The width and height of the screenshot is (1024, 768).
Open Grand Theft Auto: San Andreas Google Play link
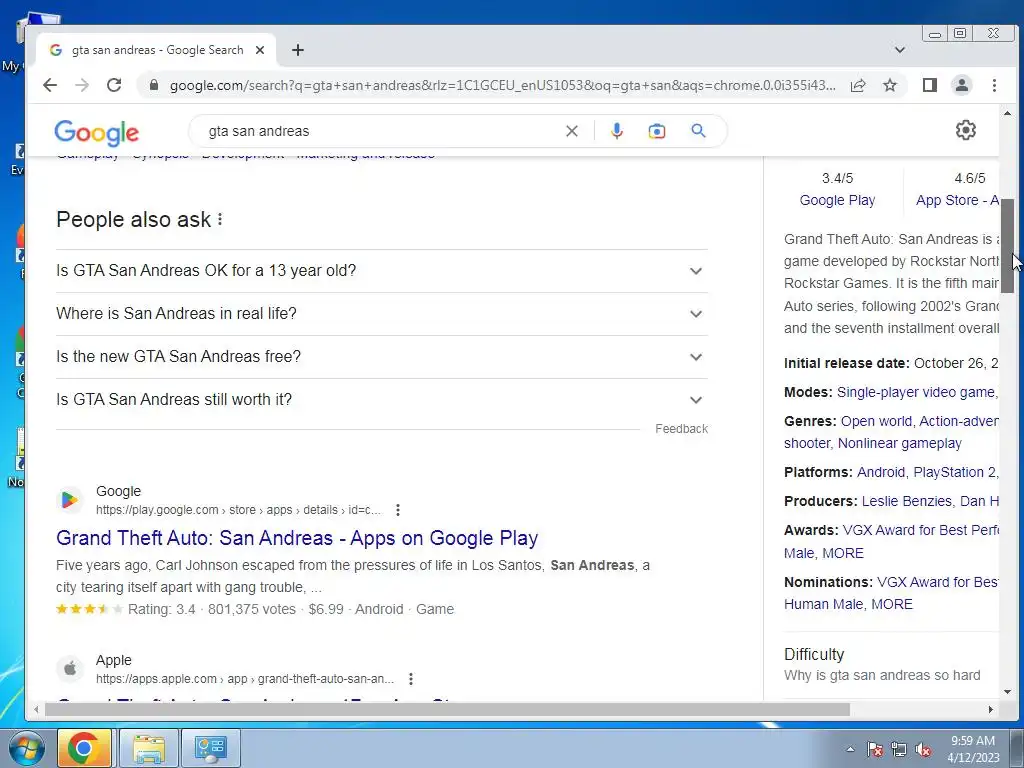[297, 538]
